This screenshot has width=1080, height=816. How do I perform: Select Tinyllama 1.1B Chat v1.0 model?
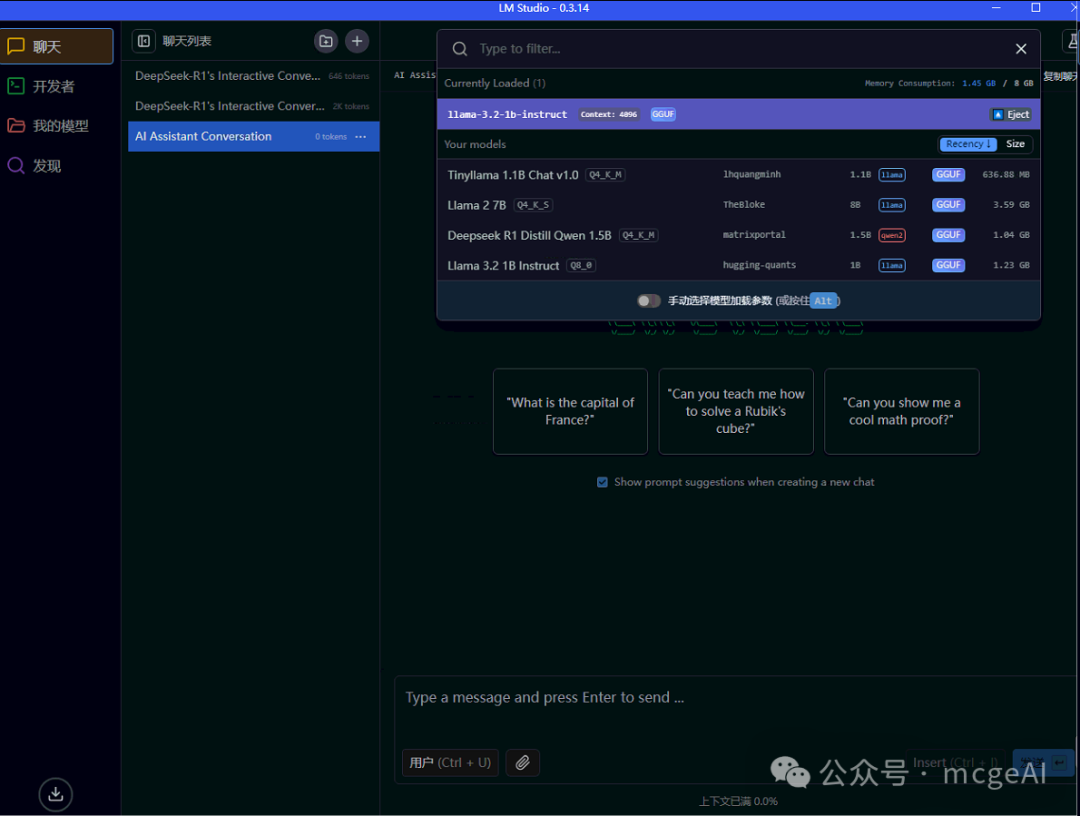click(738, 175)
